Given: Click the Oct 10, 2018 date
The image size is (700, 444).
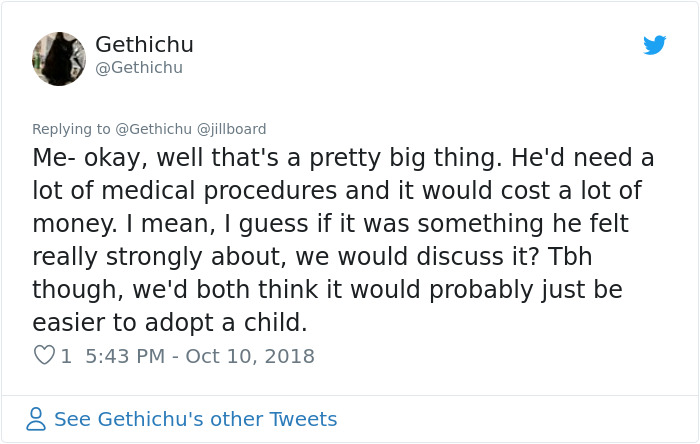Looking at the screenshot, I should [250, 356].
